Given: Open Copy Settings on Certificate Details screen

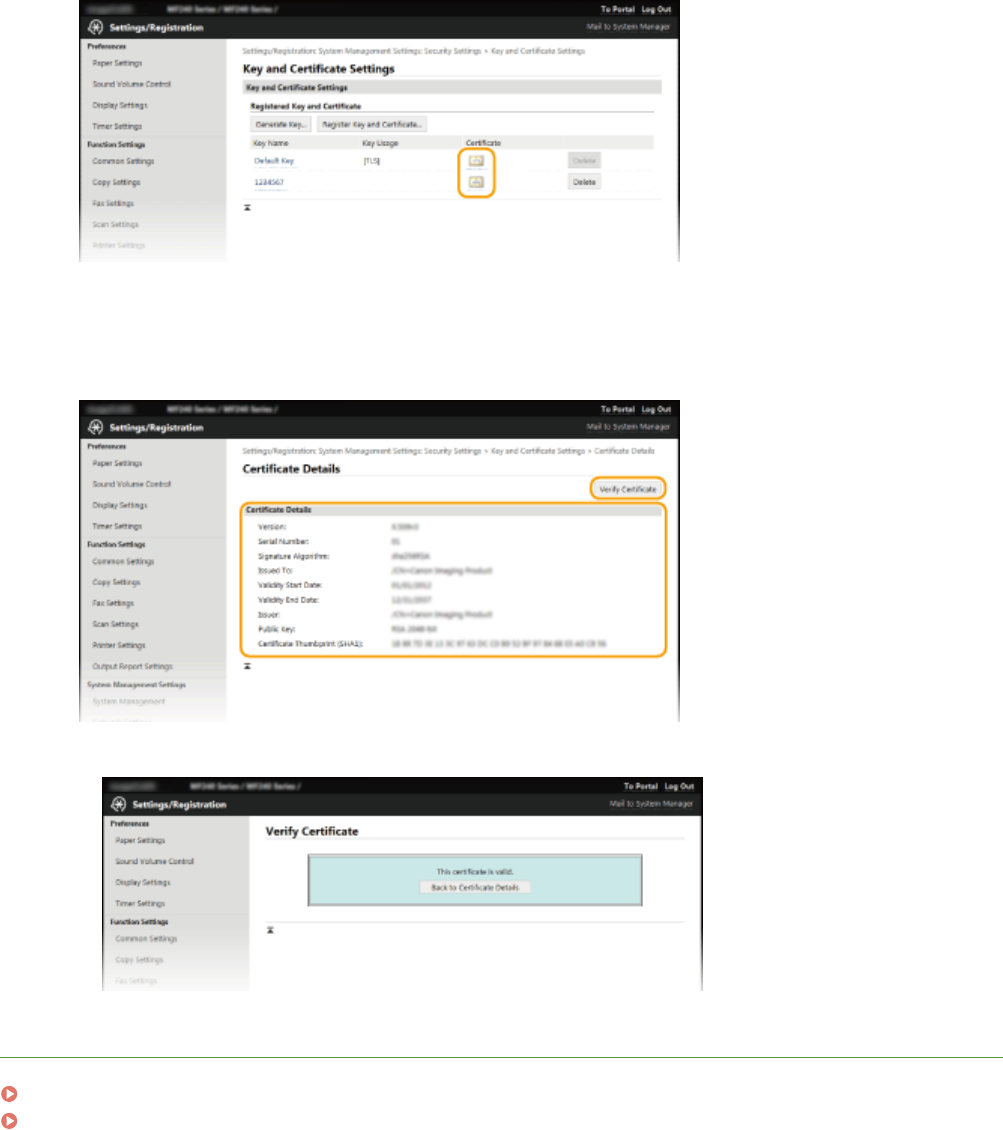Looking at the screenshot, I should click(x=117, y=582).
